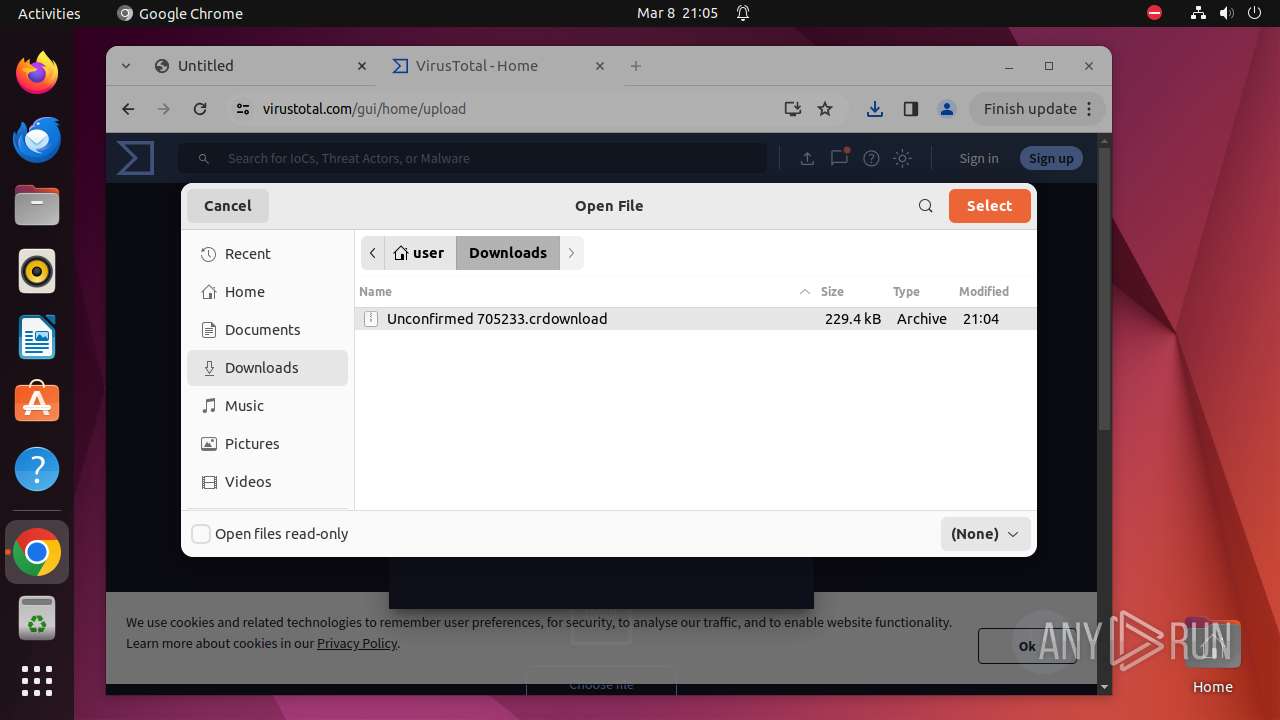Click the install app icon in address bar

tap(793, 109)
